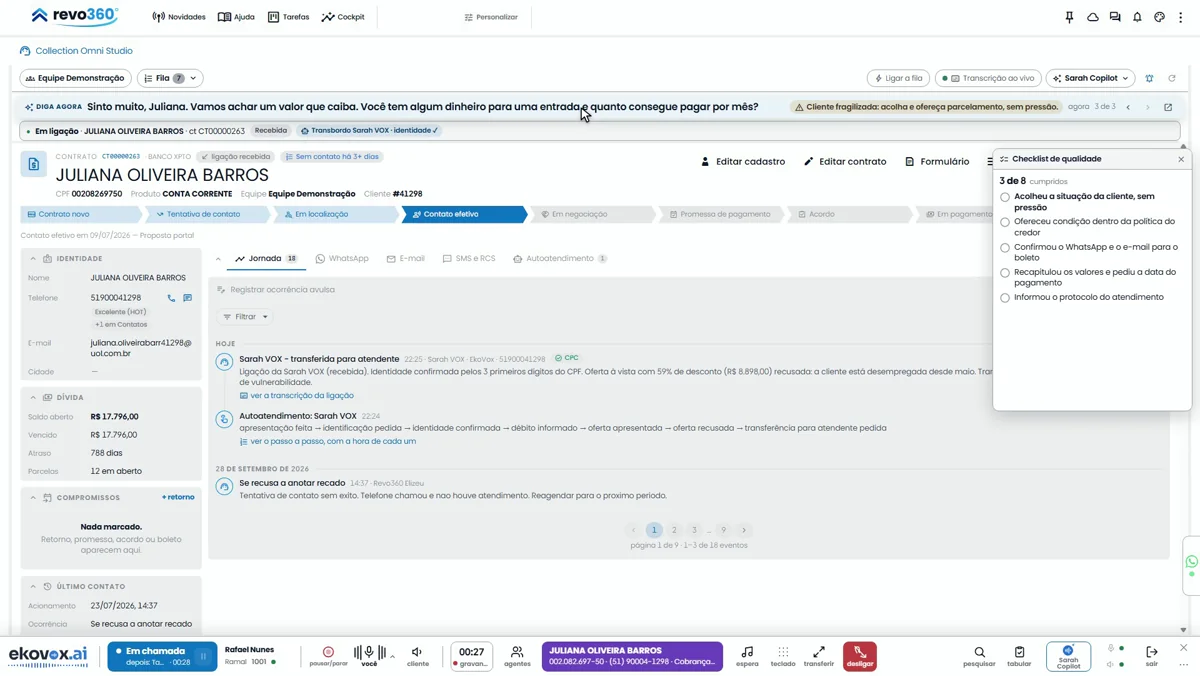Collapse the DÍVIDA section
Viewport: 1200px width, 676px height.
click(x=32, y=398)
